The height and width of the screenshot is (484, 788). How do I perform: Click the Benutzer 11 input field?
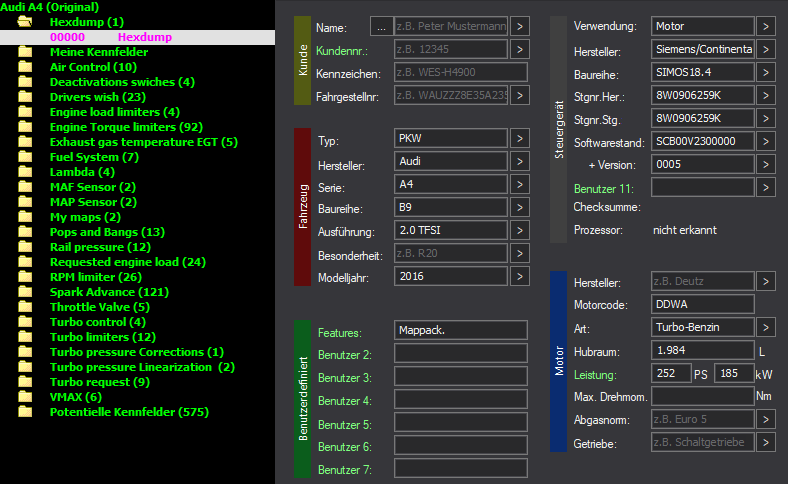coord(703,187)
